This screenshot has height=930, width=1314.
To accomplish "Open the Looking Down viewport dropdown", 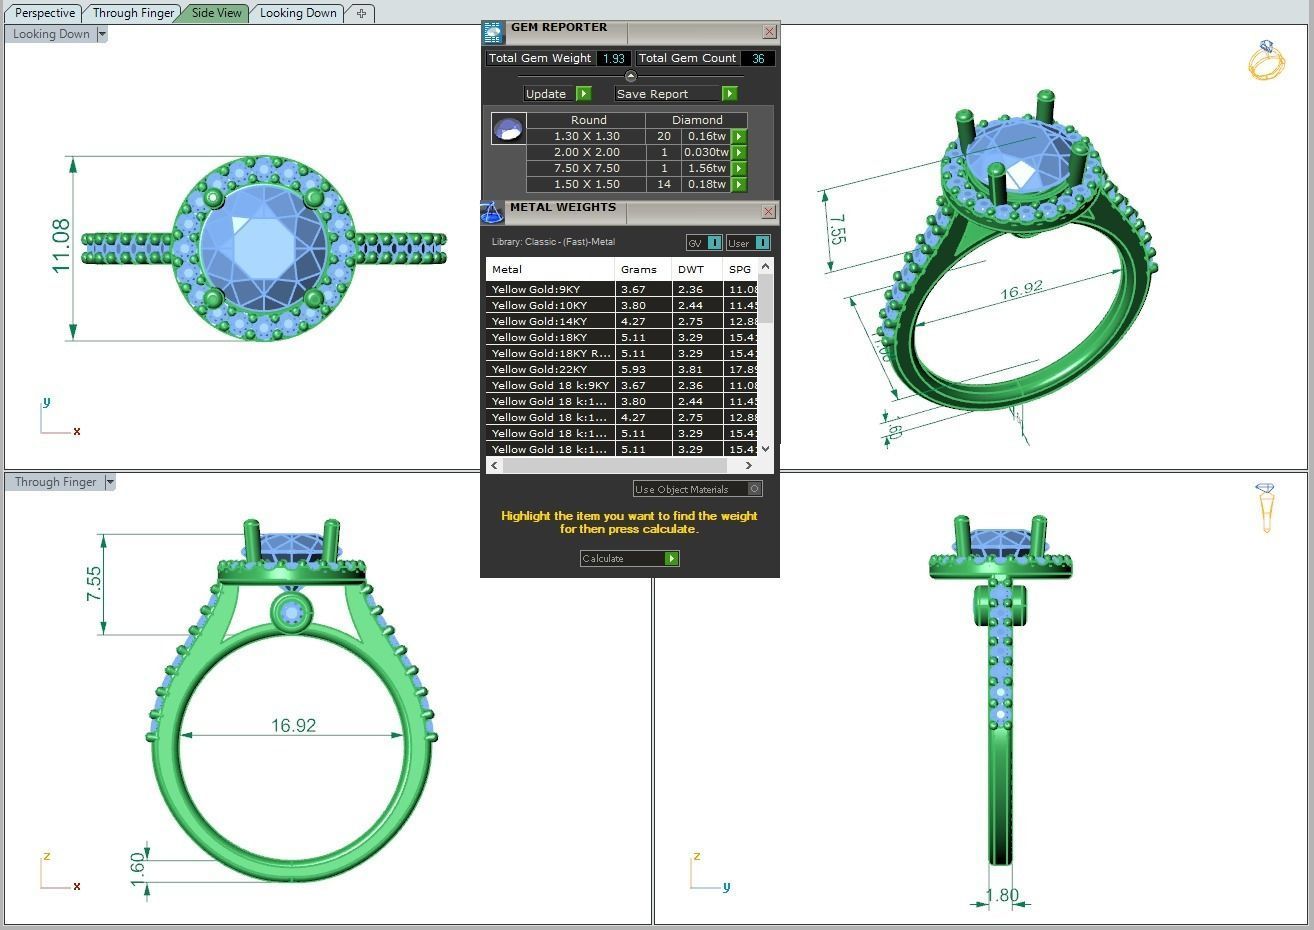I will point(101,33).
